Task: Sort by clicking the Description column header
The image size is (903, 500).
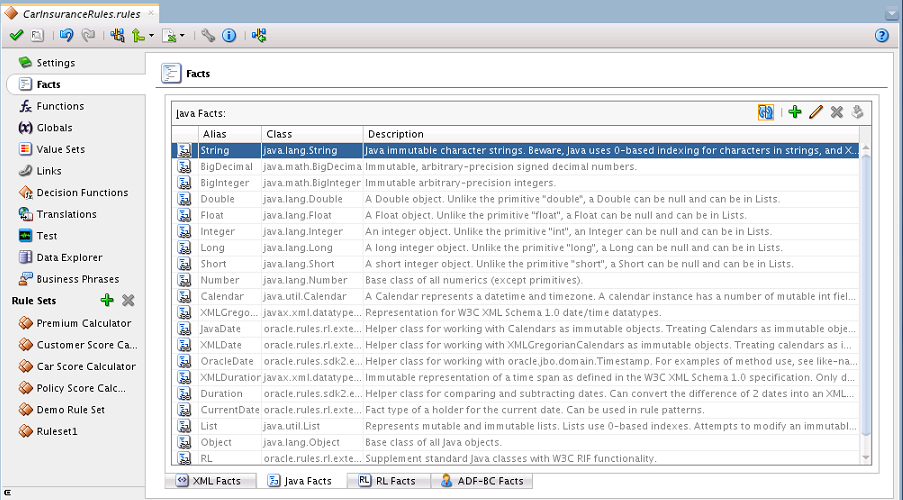Action: coord(396,134)
